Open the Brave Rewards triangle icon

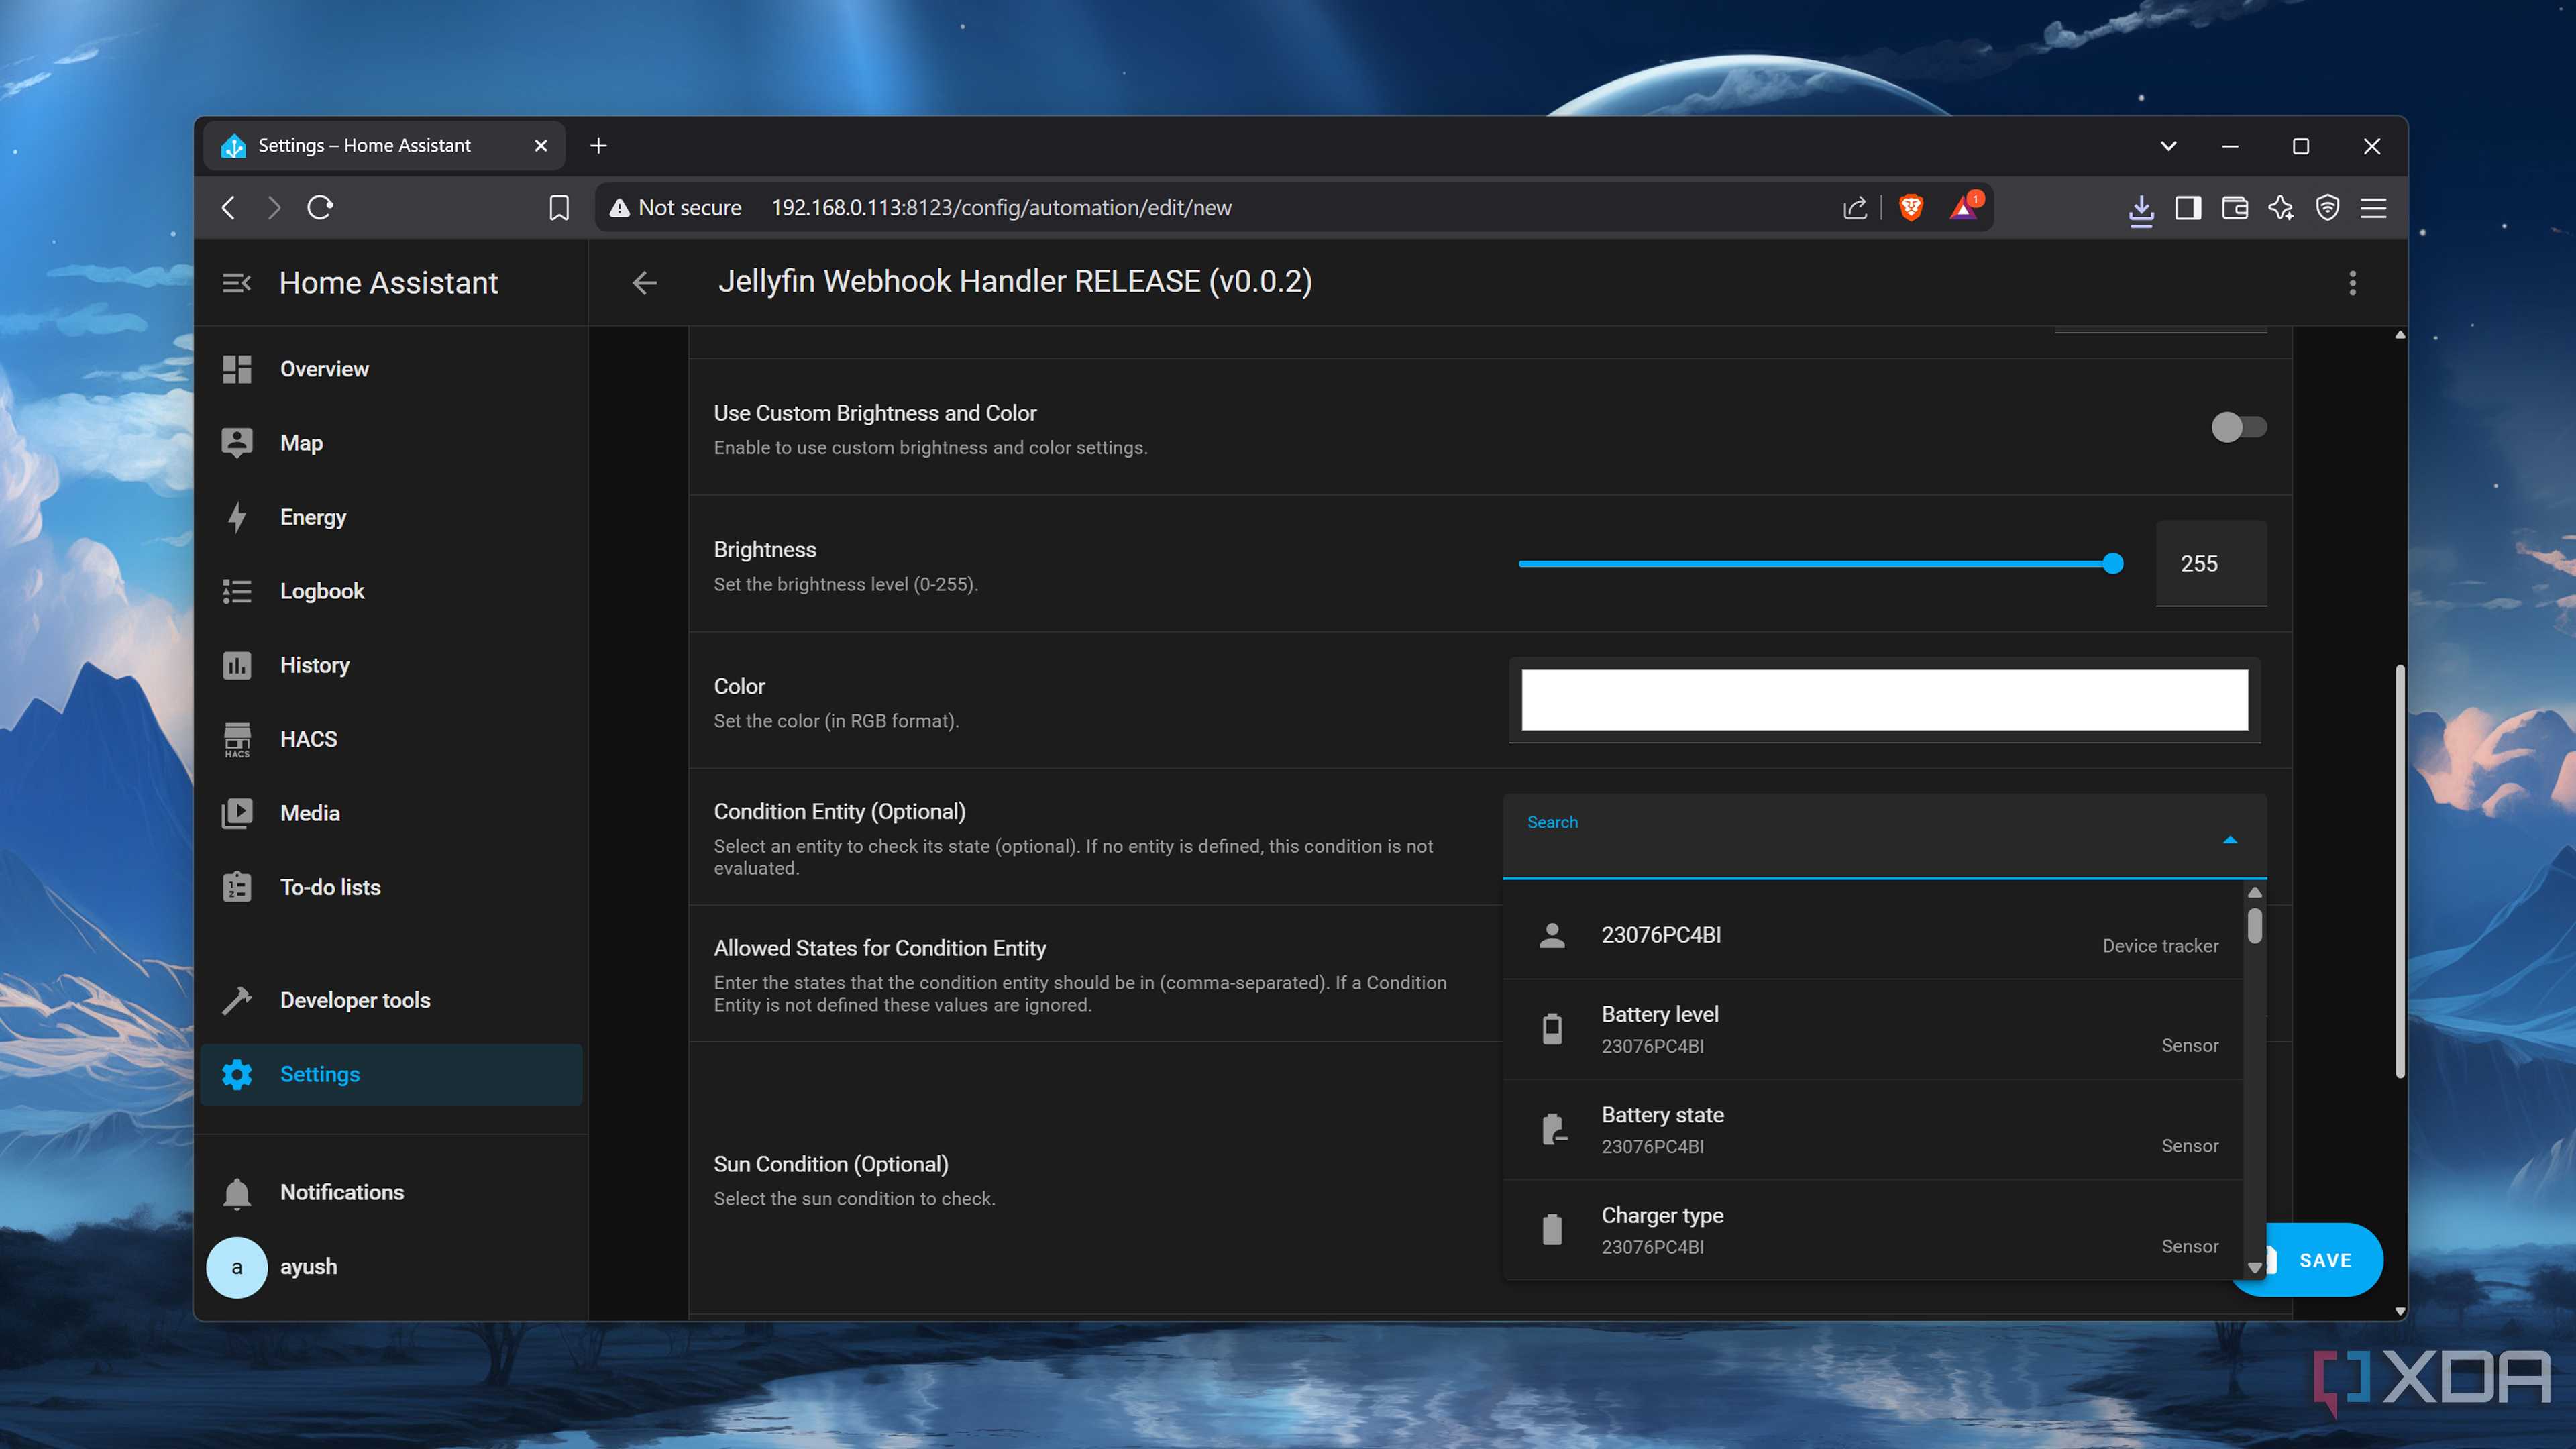(x=1964, y=207)
